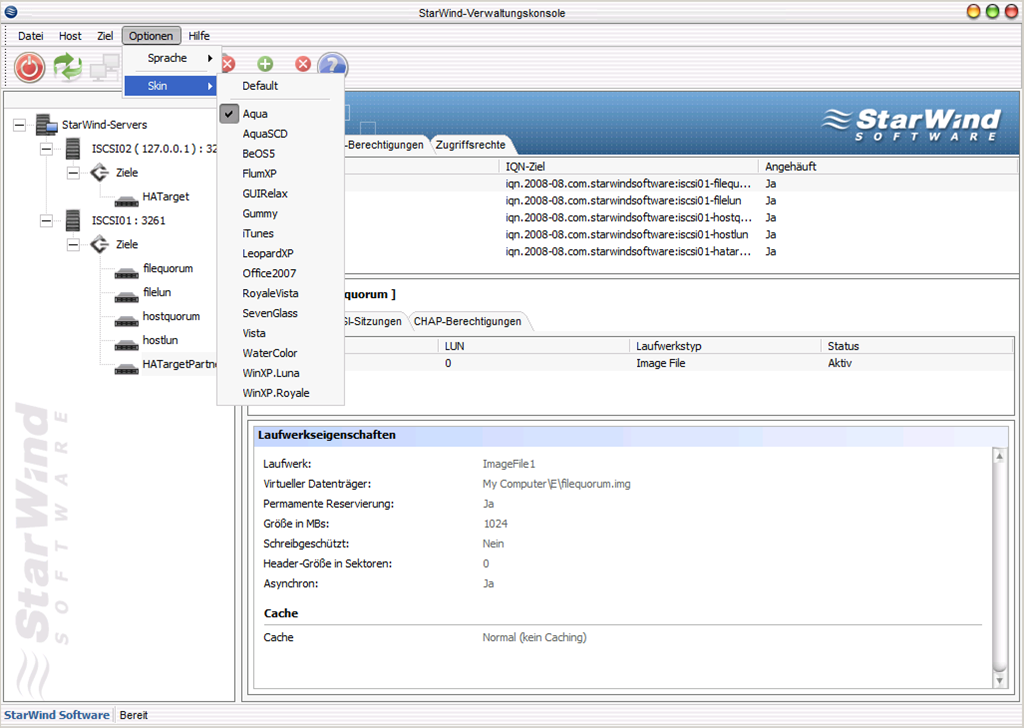This screenshot has width=1024, height=728.
Task: Close the Optionen menu
Action: point(151,36)
